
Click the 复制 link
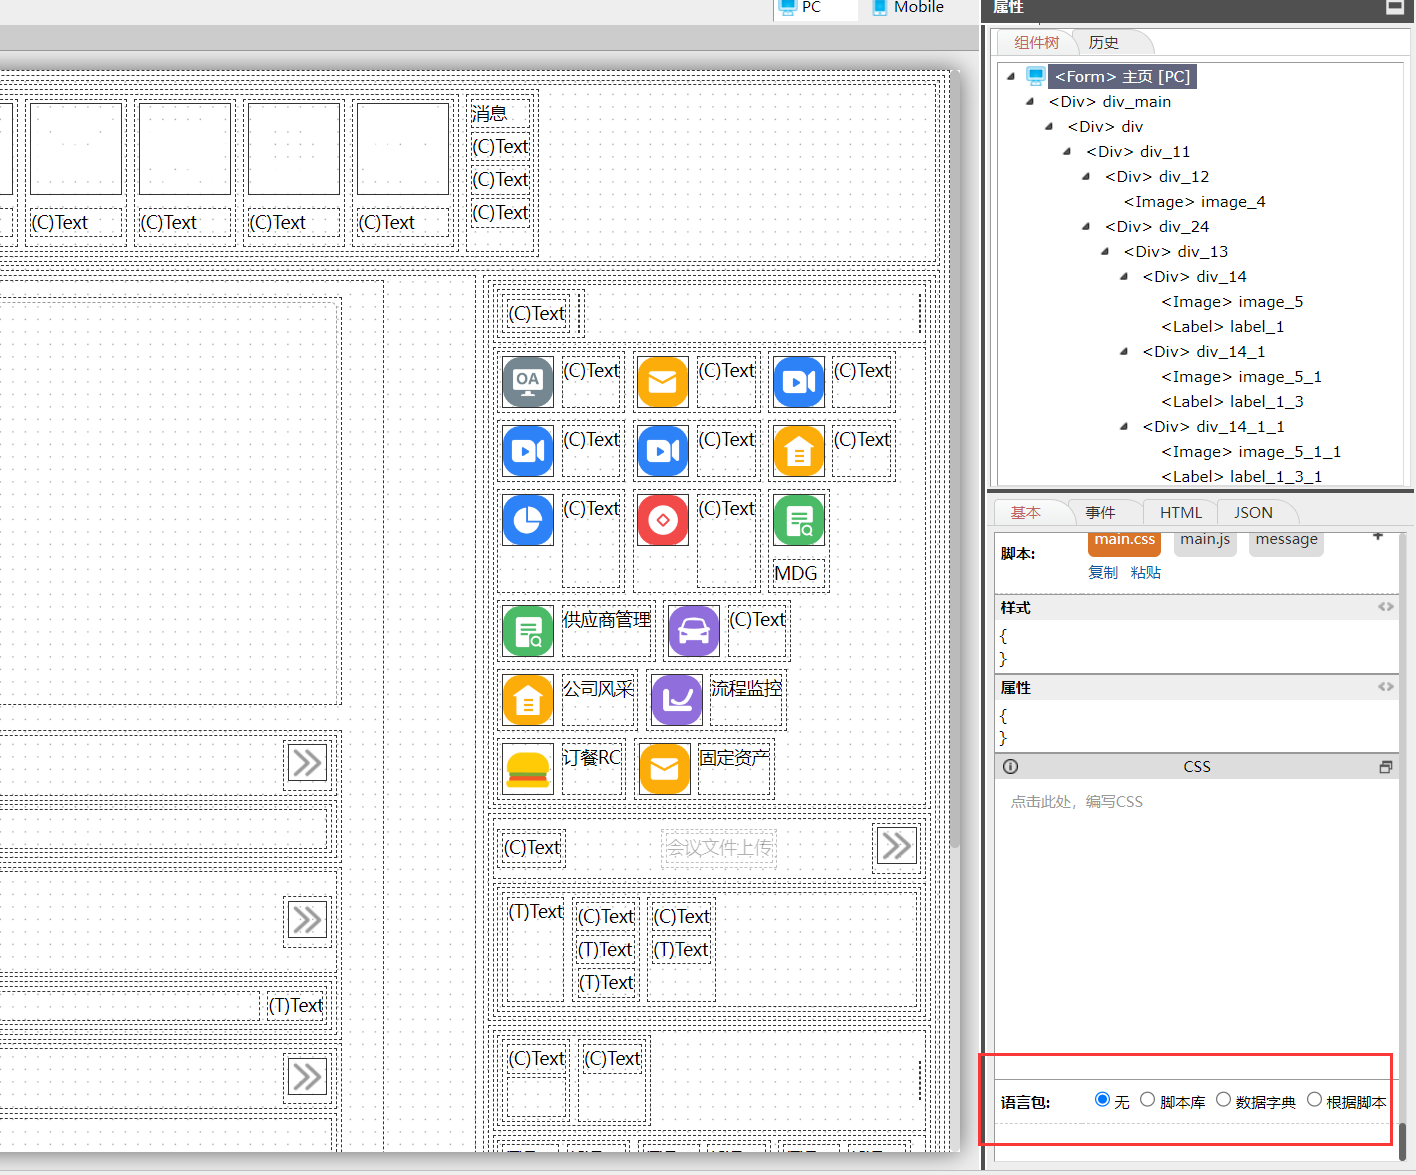point(1103,573)
